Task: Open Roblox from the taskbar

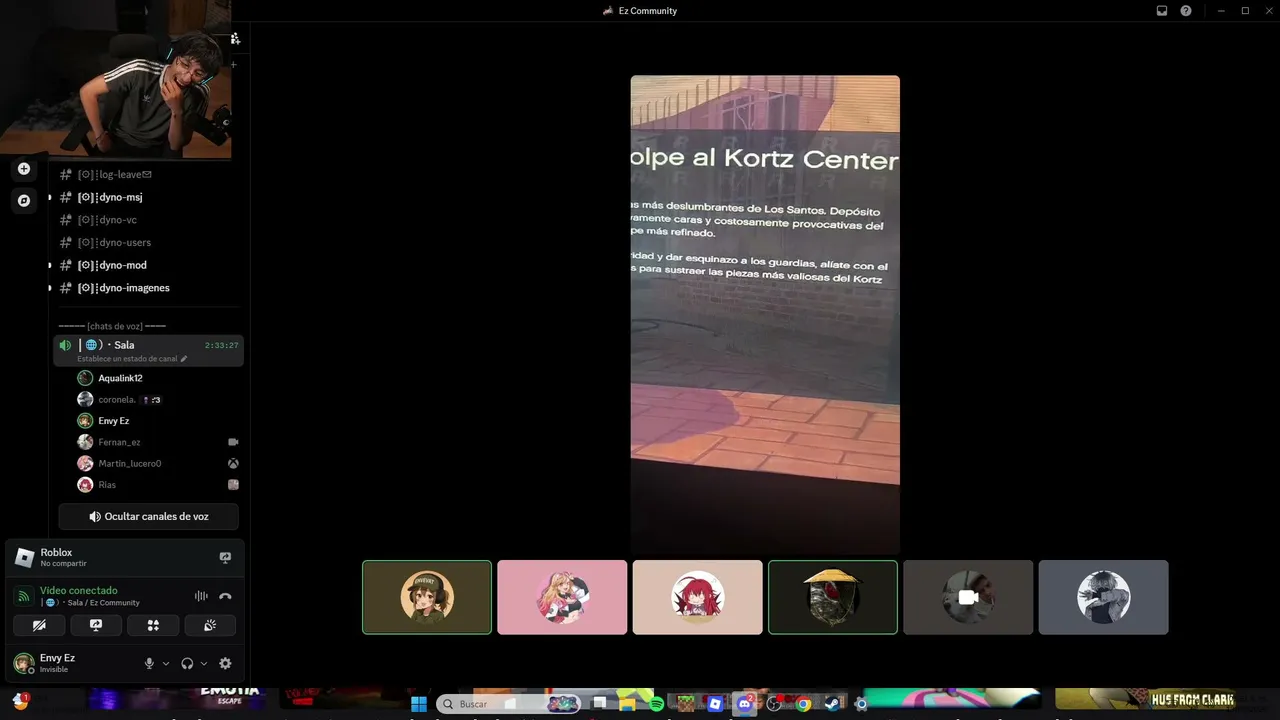Action: point(715,704)
